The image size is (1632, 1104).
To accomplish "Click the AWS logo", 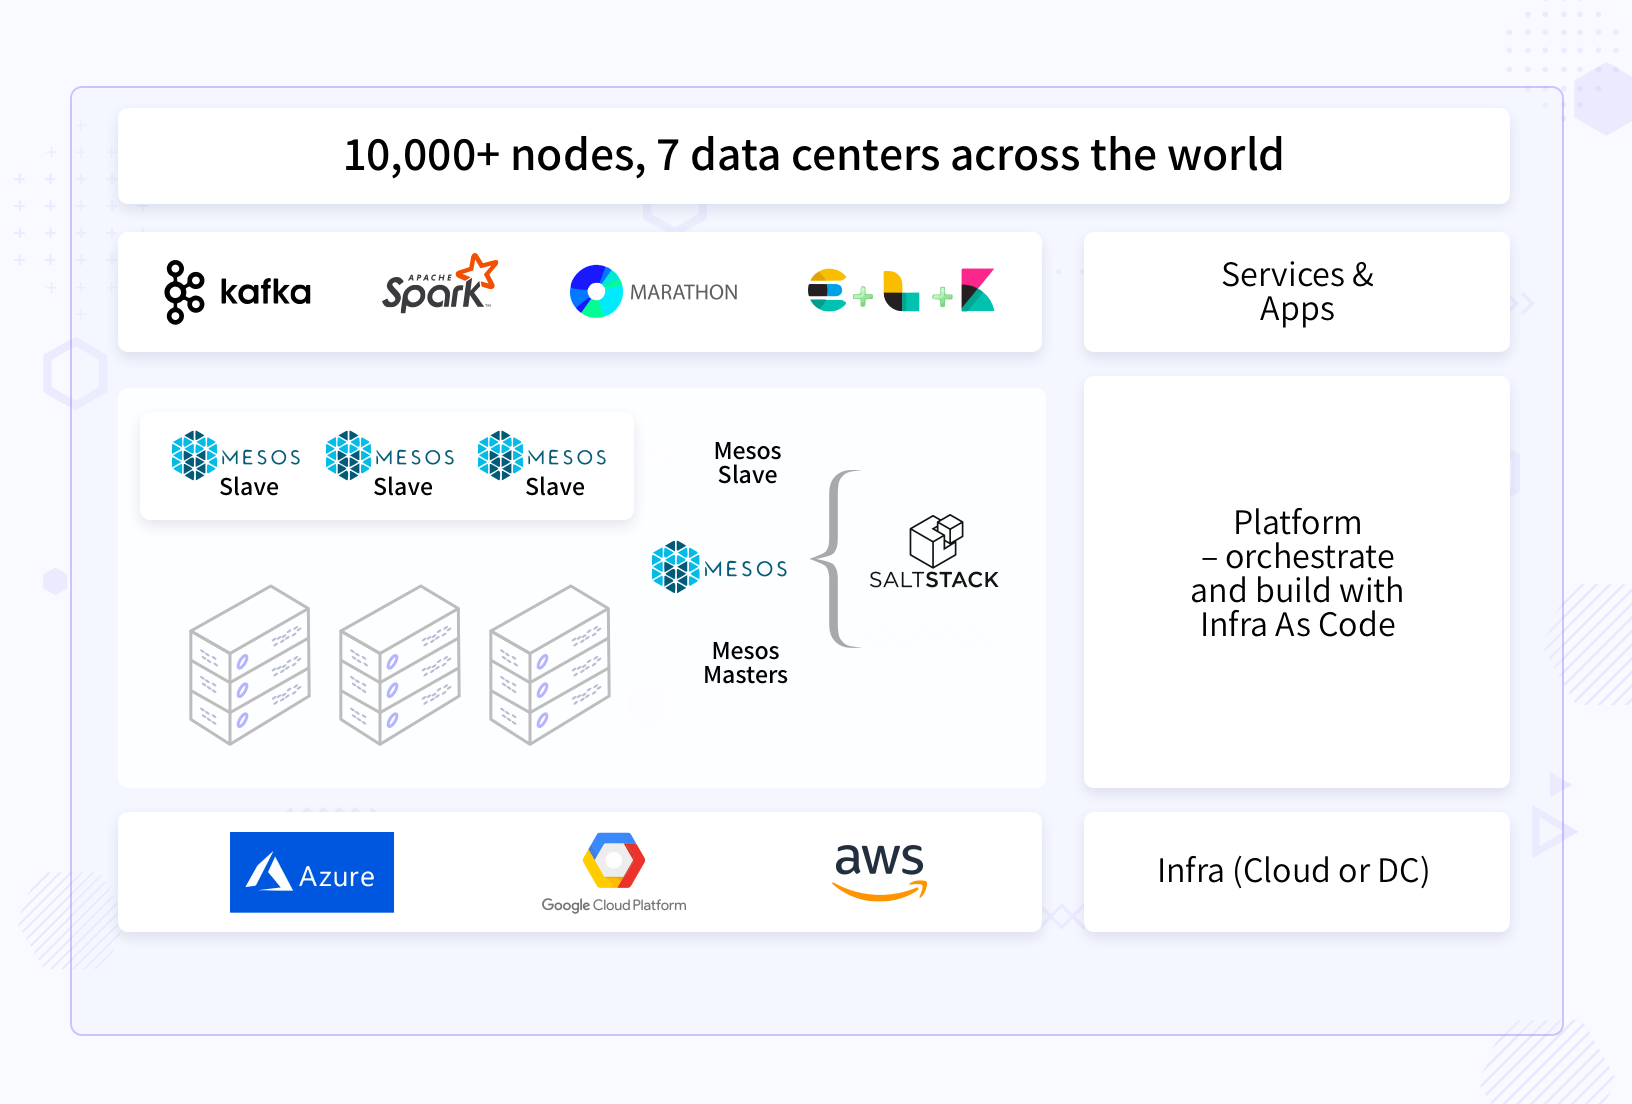I will tap(878, 870).
